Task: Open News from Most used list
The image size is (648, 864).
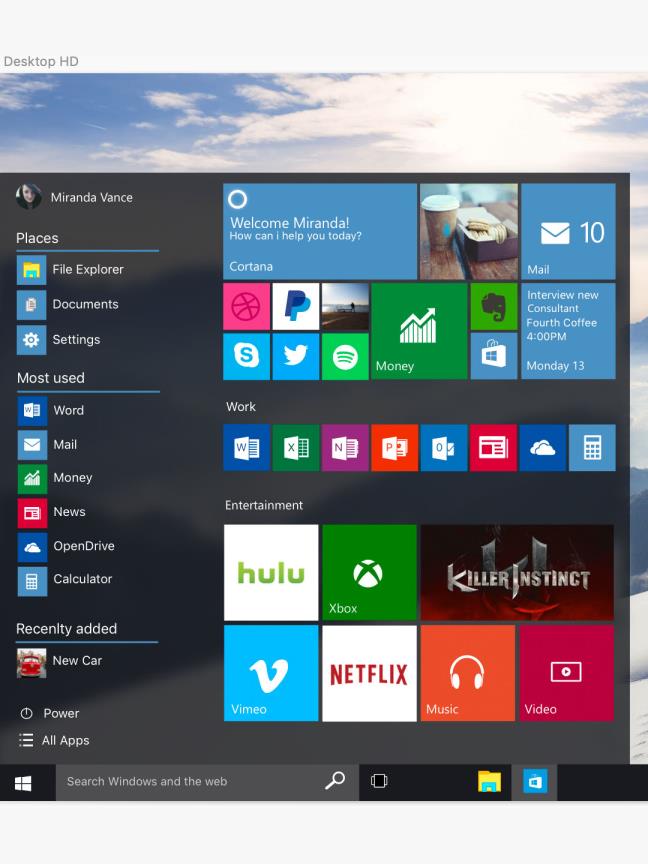Action: tap(52, 512)
